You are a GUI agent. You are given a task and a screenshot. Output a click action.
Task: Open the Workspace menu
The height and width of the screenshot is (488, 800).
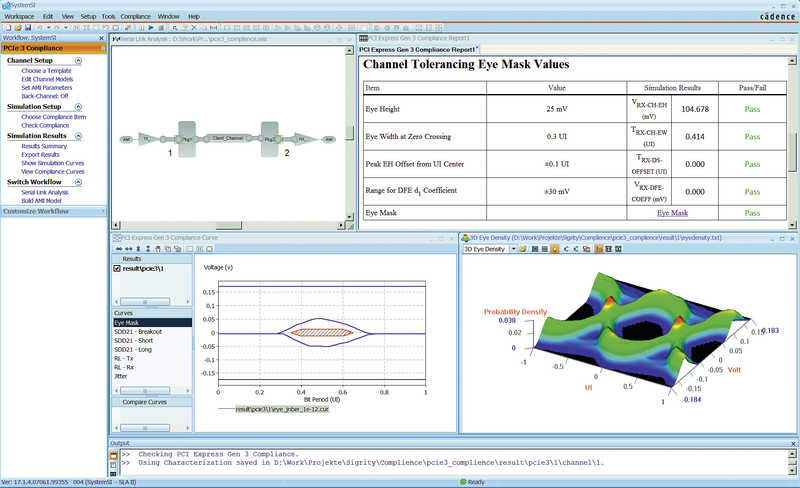[x=19, y=16]
